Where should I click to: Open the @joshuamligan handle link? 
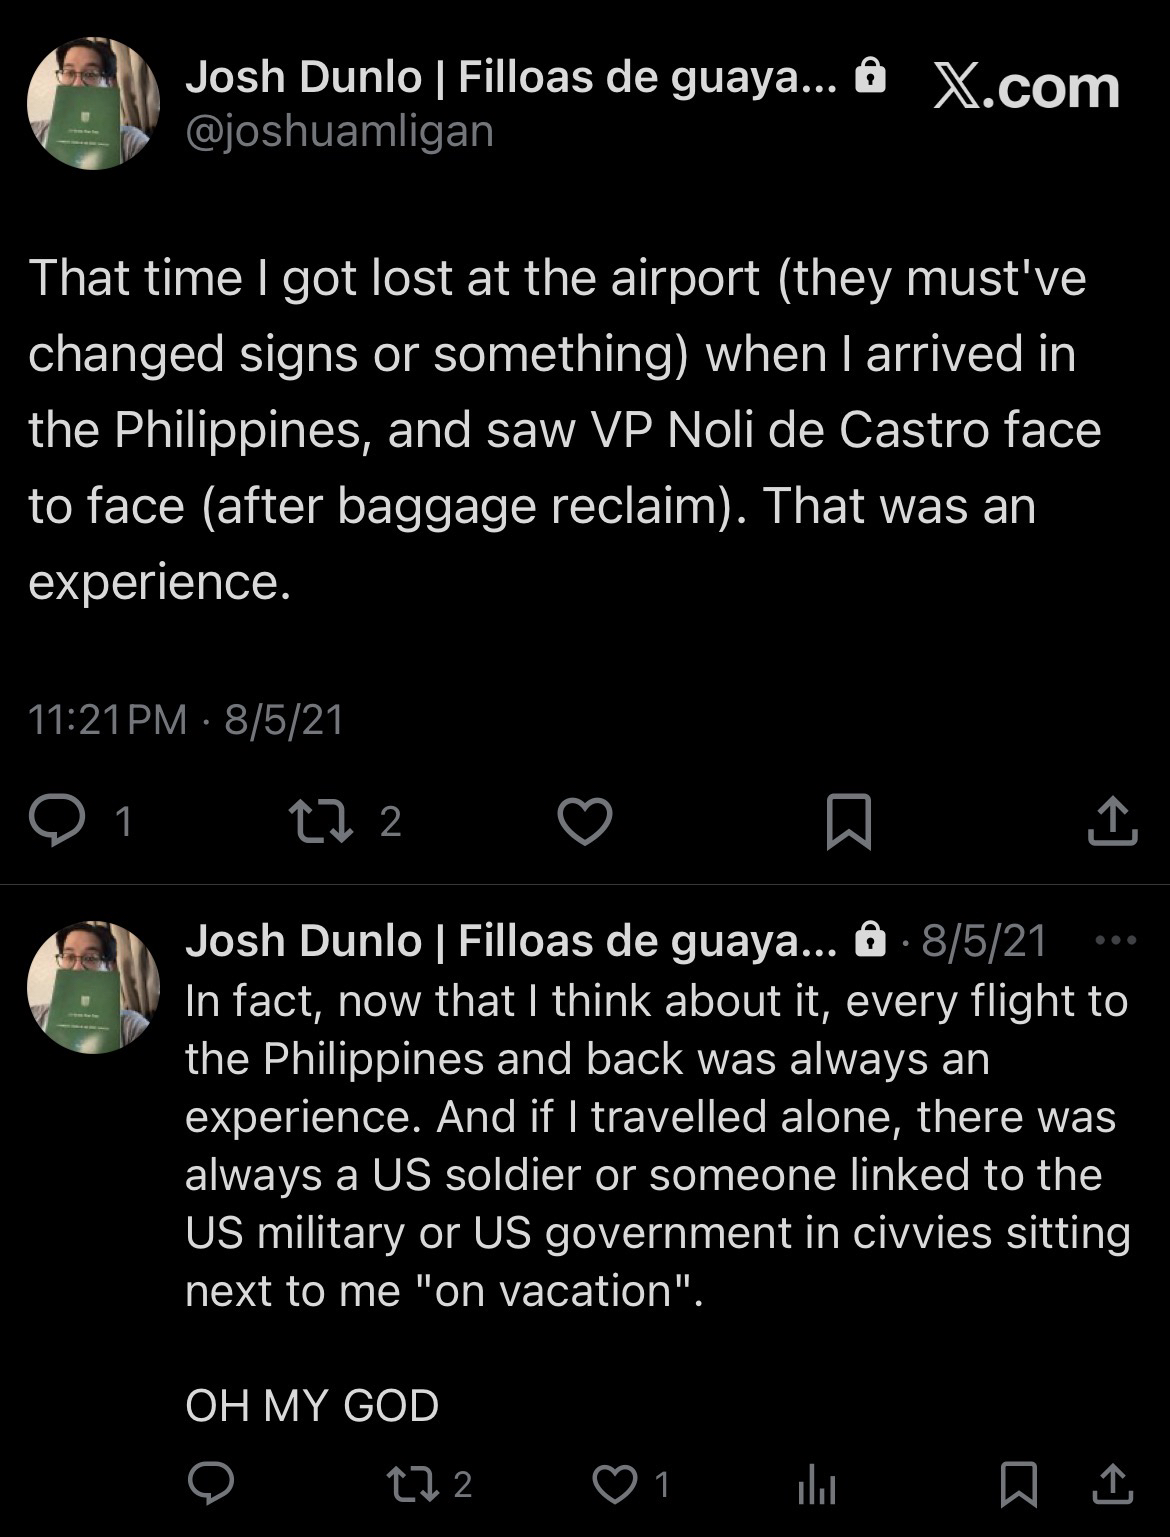tap(339, 131)
